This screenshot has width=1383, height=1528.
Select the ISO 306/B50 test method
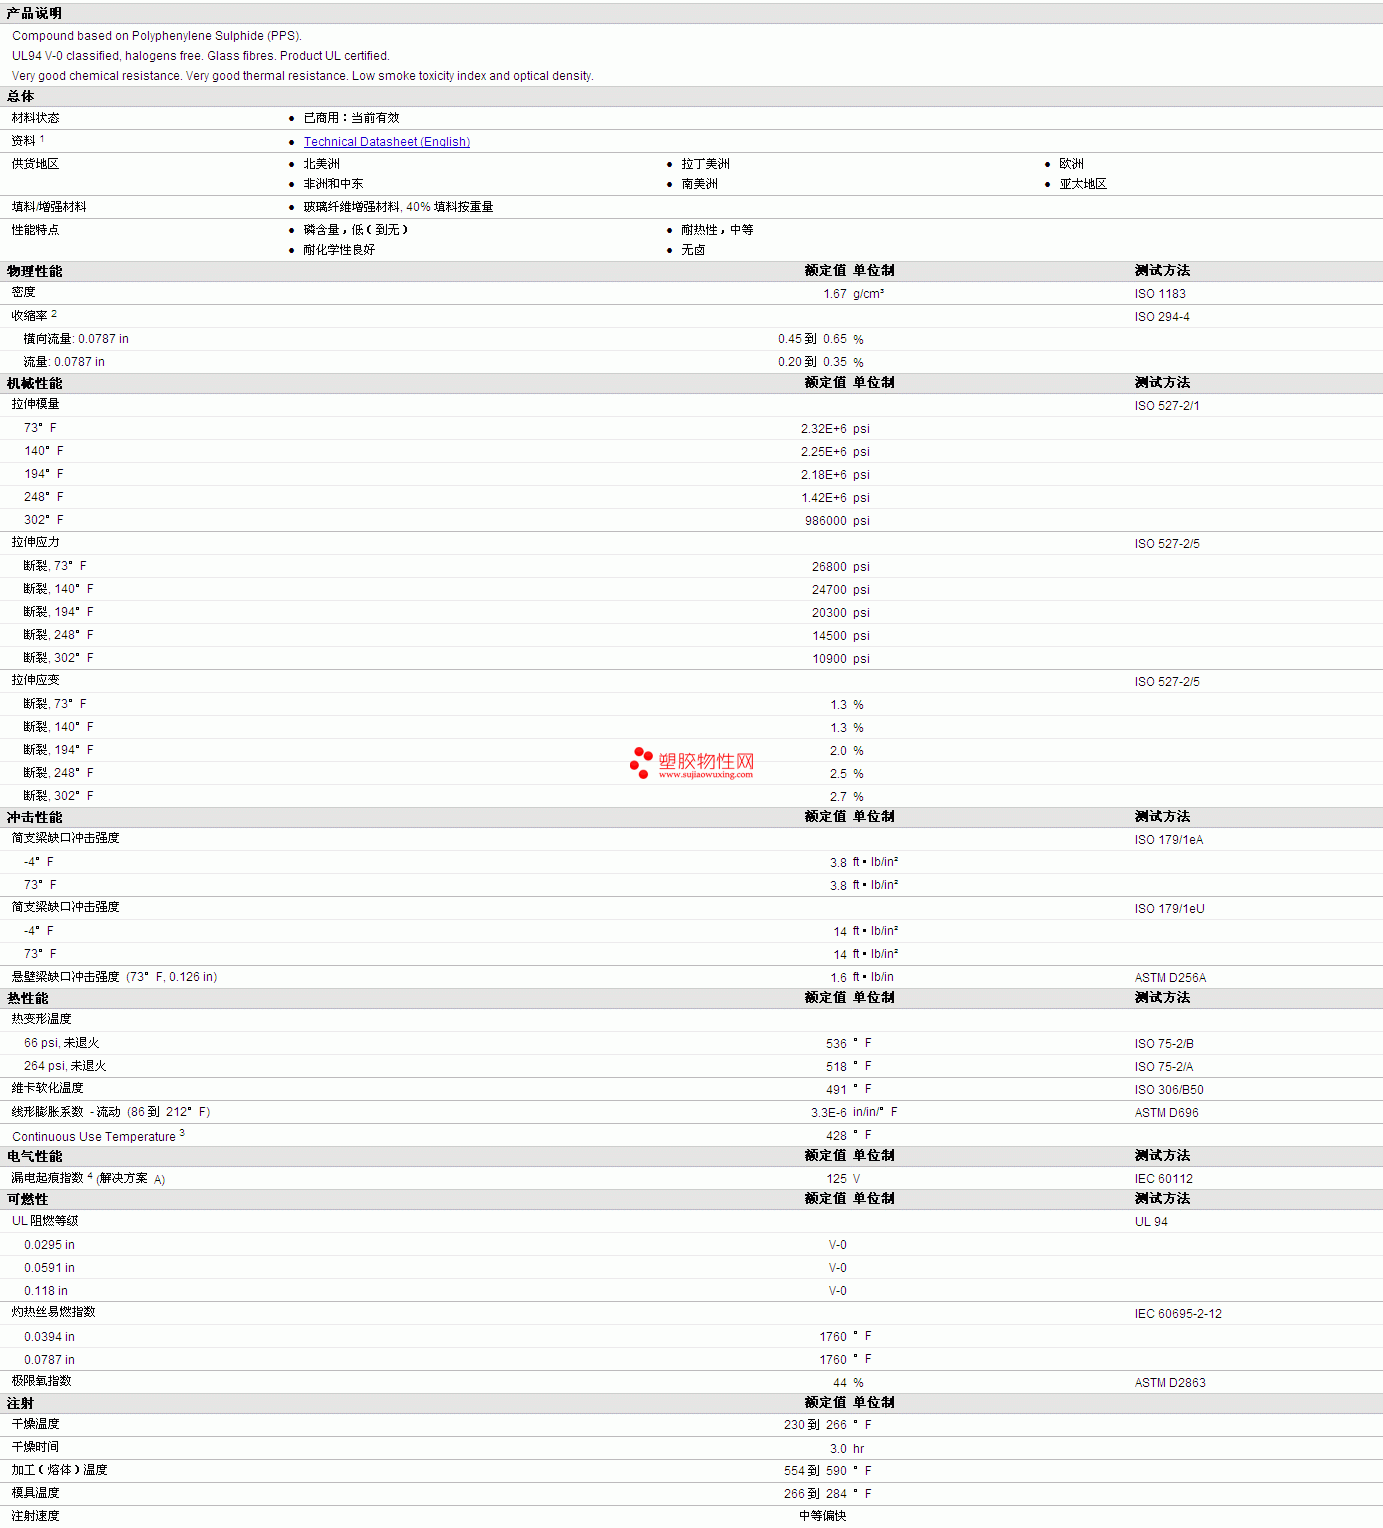1169,1090
